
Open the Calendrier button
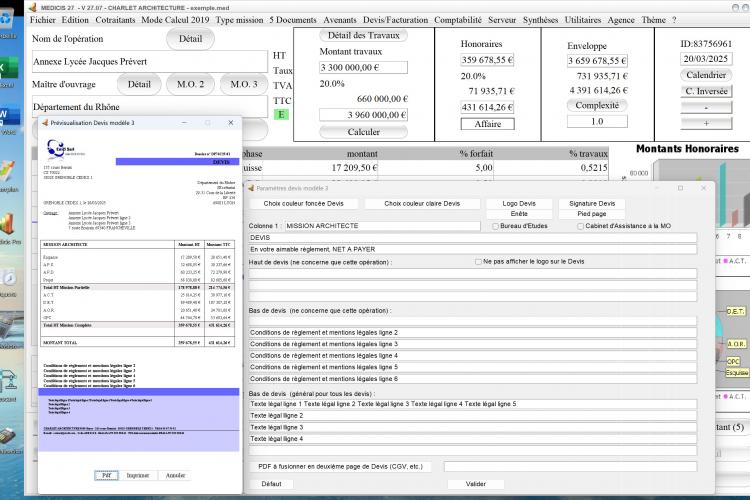point(706,75)
